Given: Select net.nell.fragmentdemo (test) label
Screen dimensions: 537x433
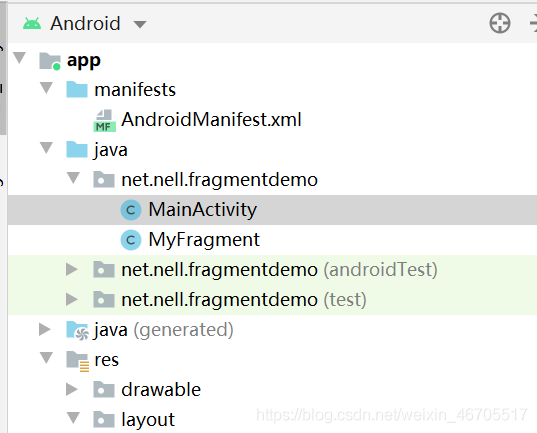Looking at the screenshot, I should pyautogui.click(x=244, y=300).
